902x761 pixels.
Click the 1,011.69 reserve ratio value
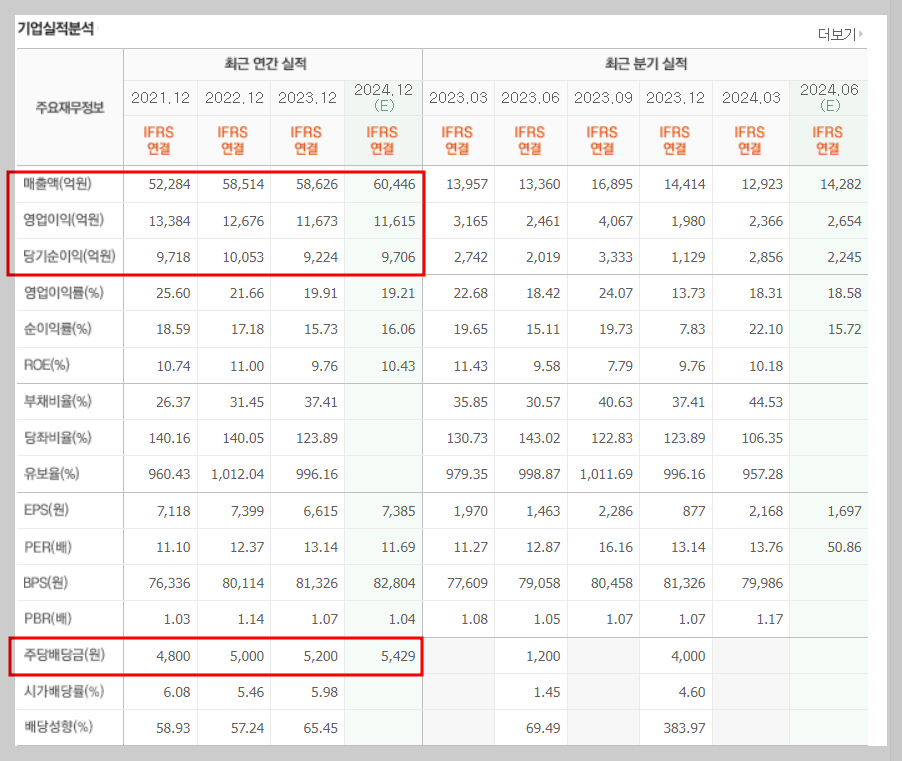tap(606, 475)
